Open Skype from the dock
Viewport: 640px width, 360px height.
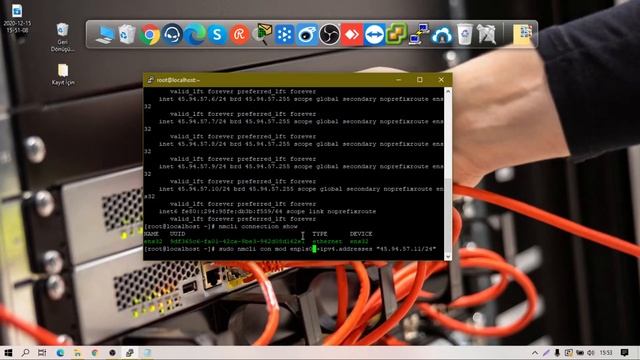click(217, 35)
